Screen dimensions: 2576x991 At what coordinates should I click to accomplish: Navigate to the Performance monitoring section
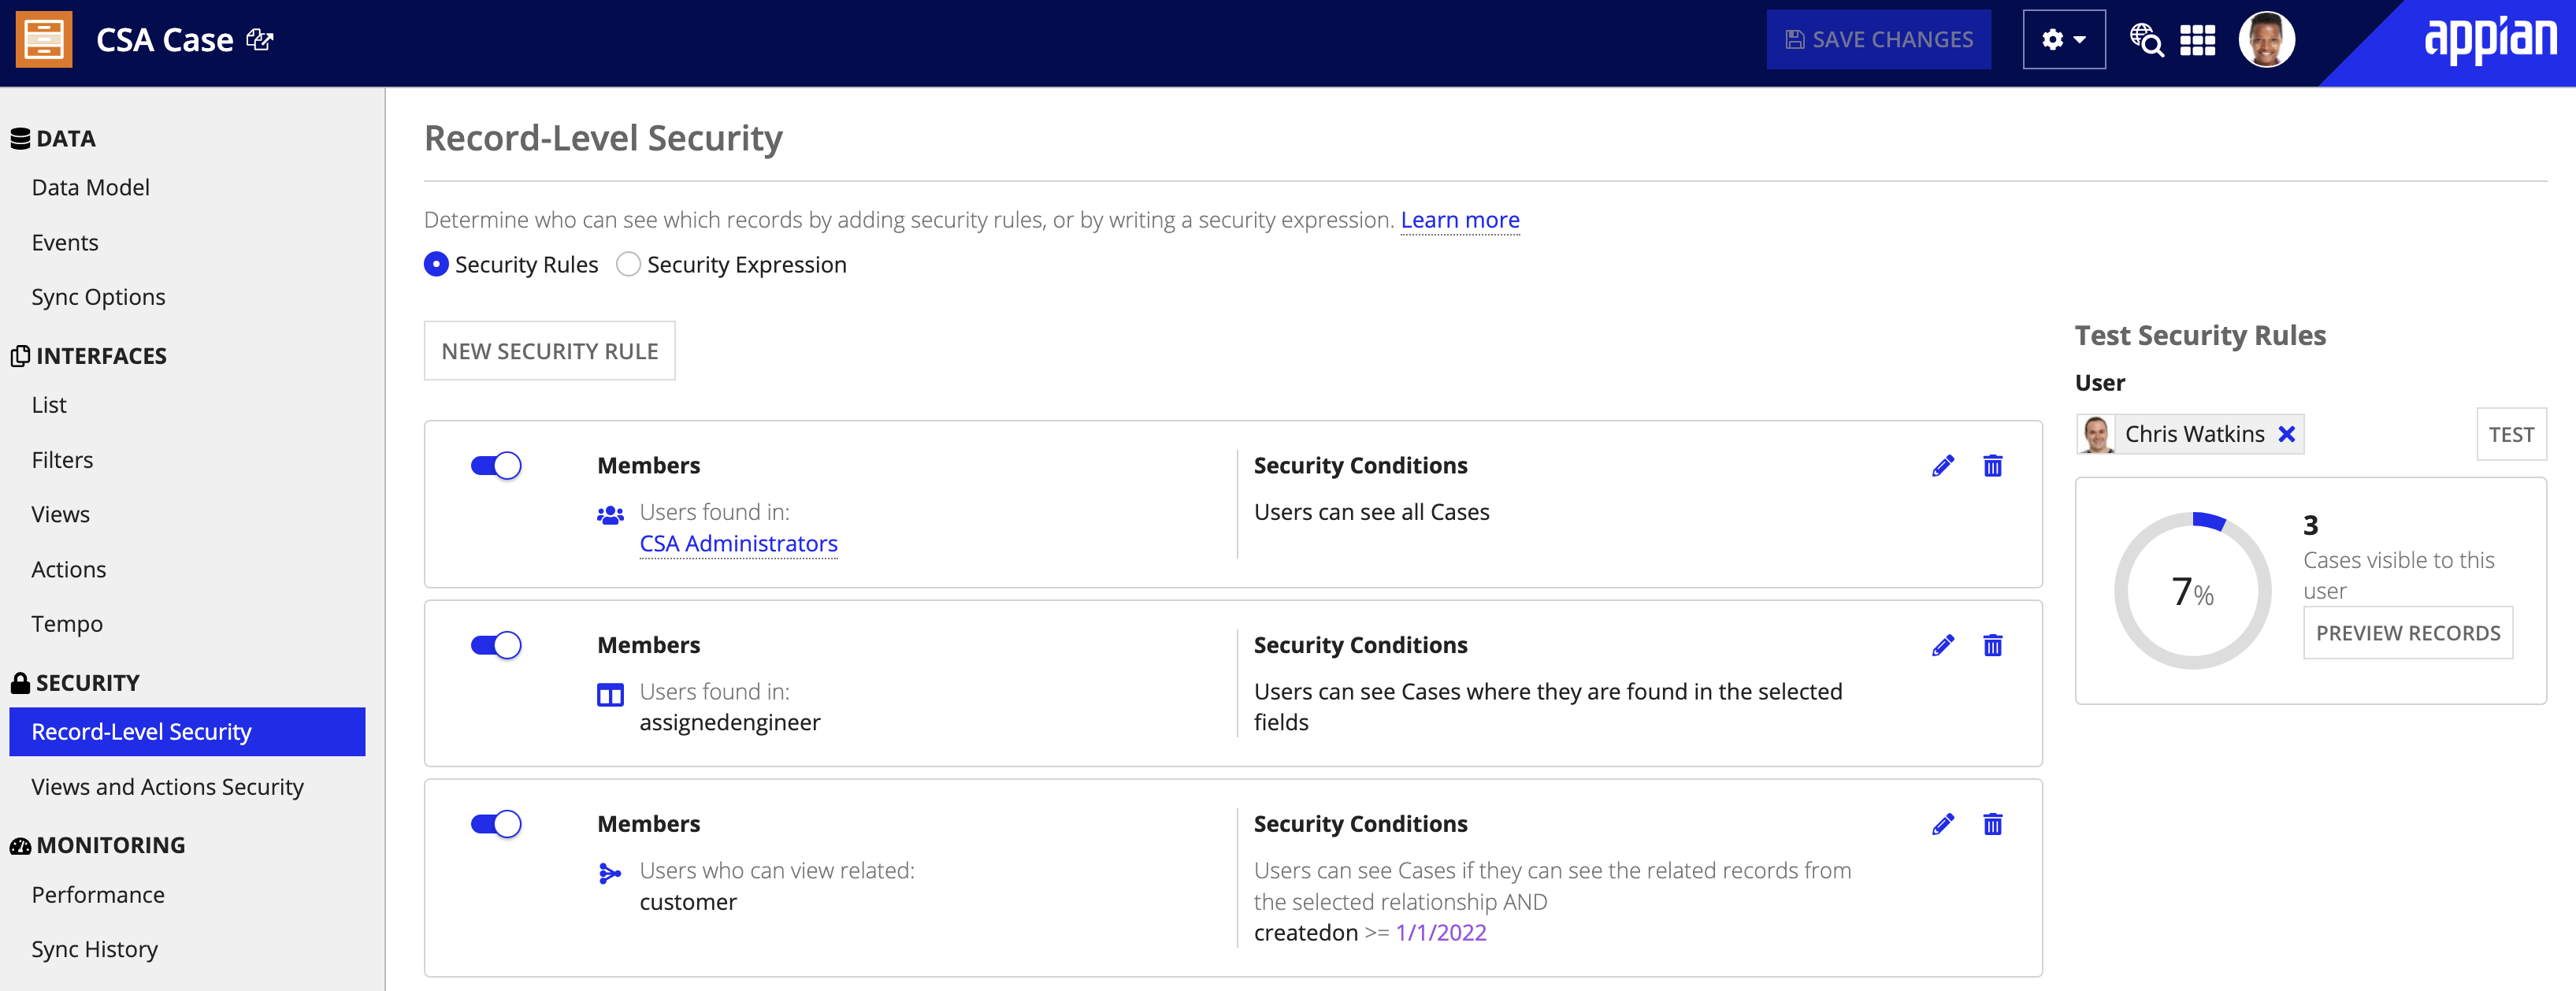(97, 894)
